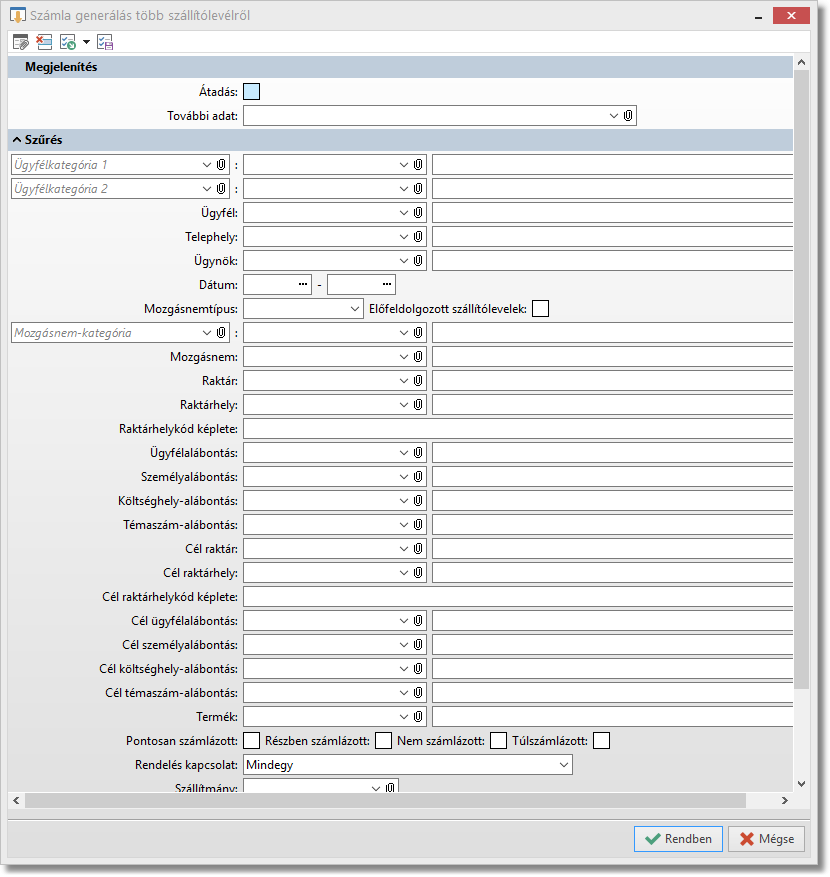The width and height of the screenshot is (830, 877).
Task: Click paperclip icon beside the Telephely code field
Action: pyautogui.click(x=418, y=237)
